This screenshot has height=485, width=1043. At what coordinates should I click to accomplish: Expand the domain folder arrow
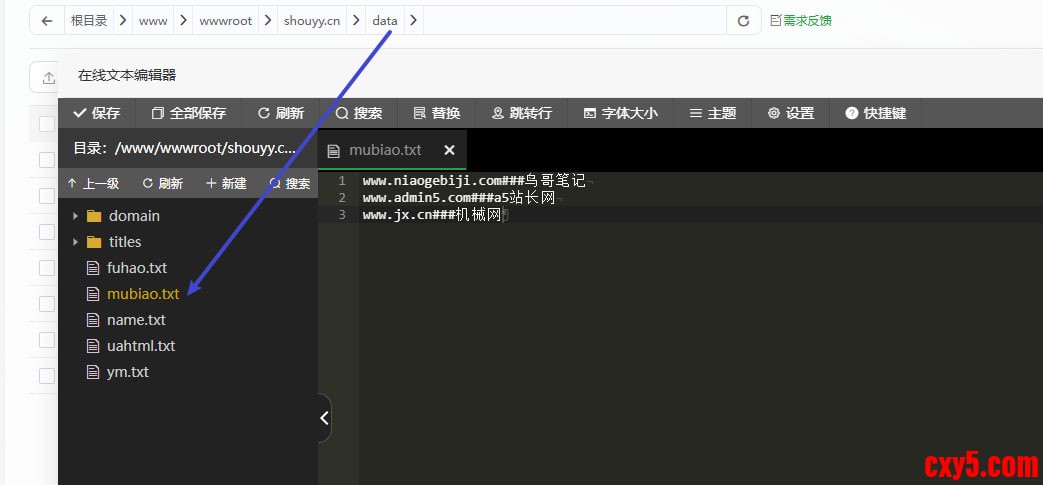75,216
